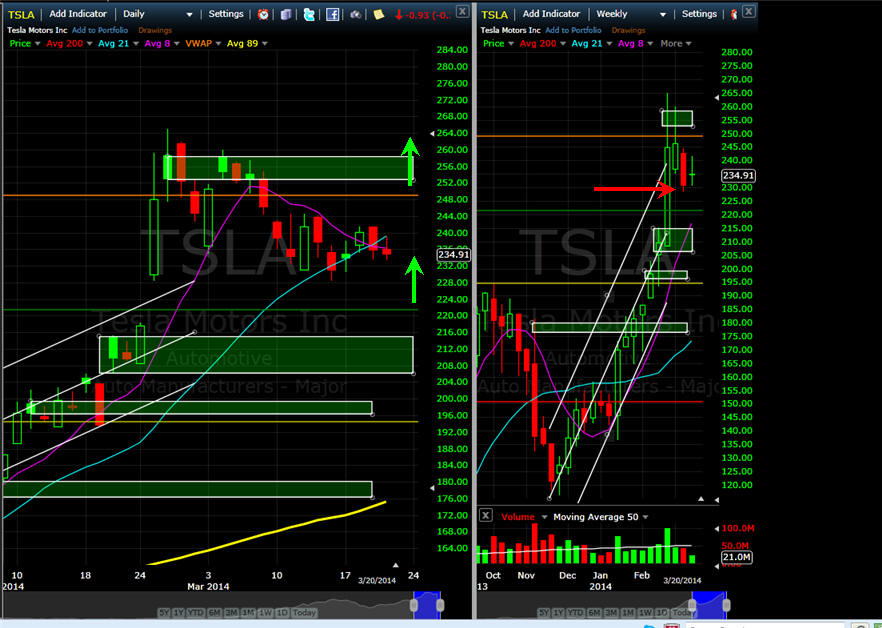Click alarm clock icon in Weekly chart toolbar
This screenshot has width=882, height=628.
coord(734,14)
